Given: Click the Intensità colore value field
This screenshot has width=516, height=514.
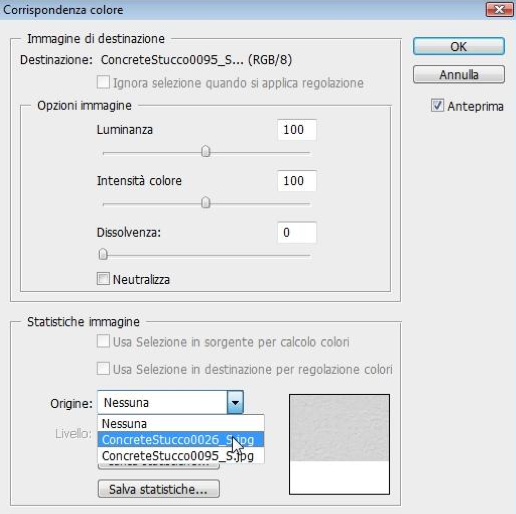Looking at the screenshot, I should click(296, 181).
